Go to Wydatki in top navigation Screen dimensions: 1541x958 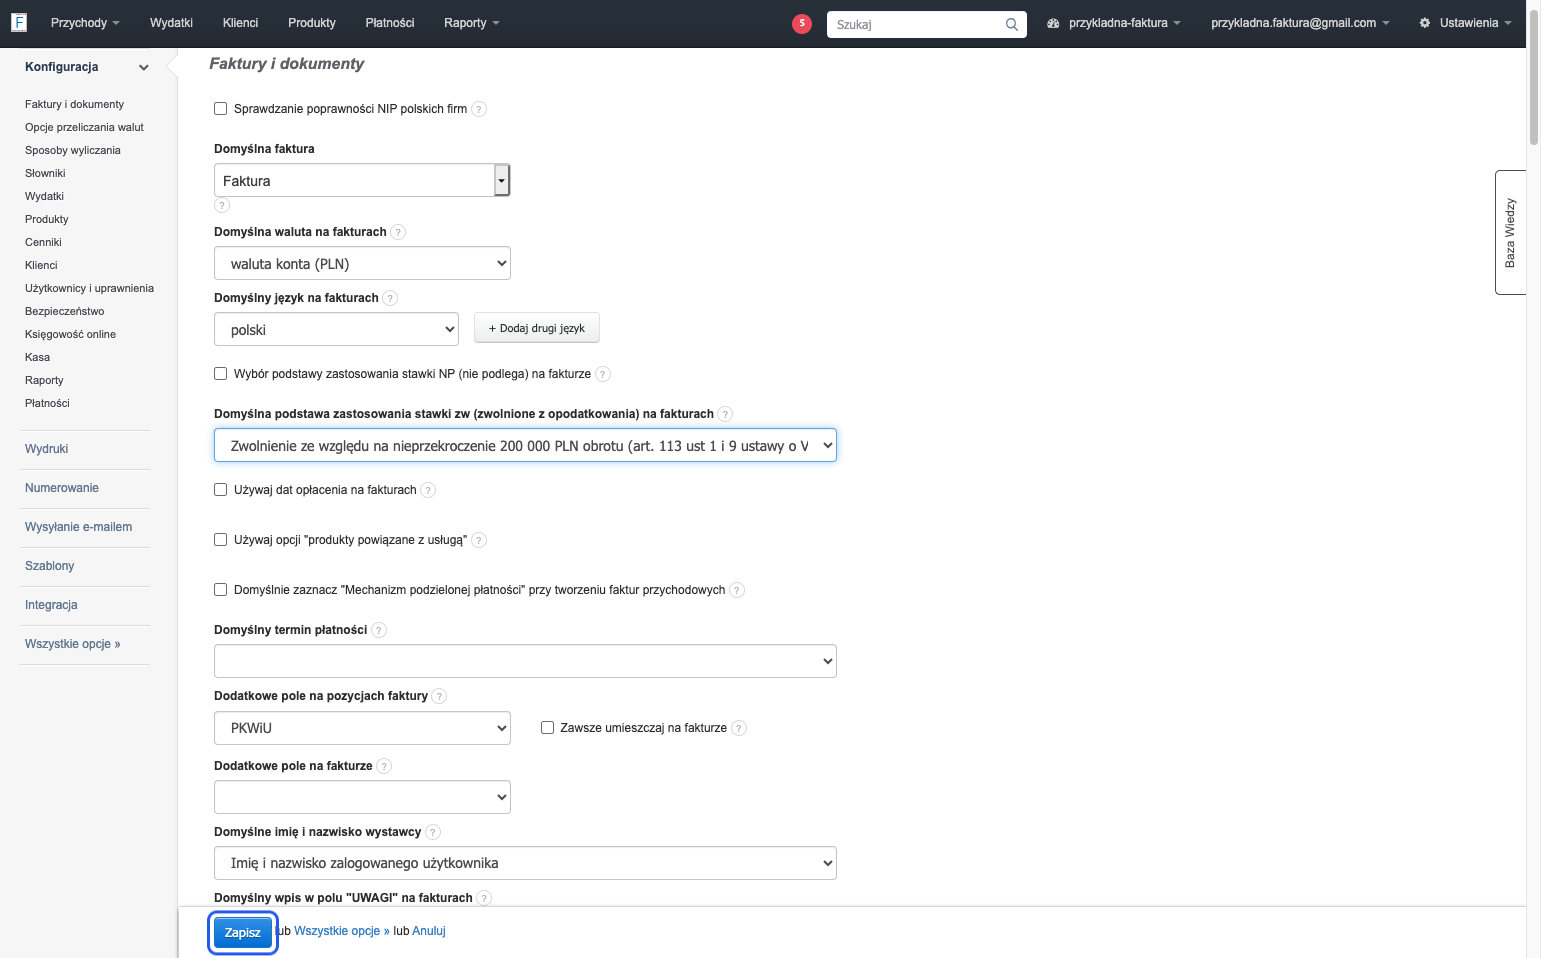click(171, 23)
